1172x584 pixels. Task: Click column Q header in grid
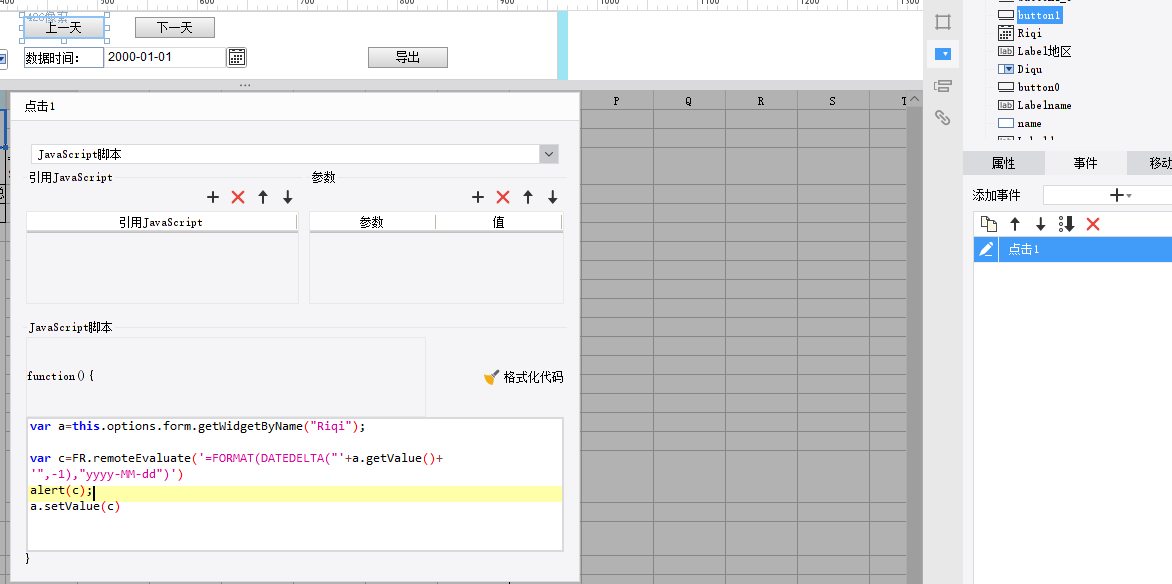point(689,100)
